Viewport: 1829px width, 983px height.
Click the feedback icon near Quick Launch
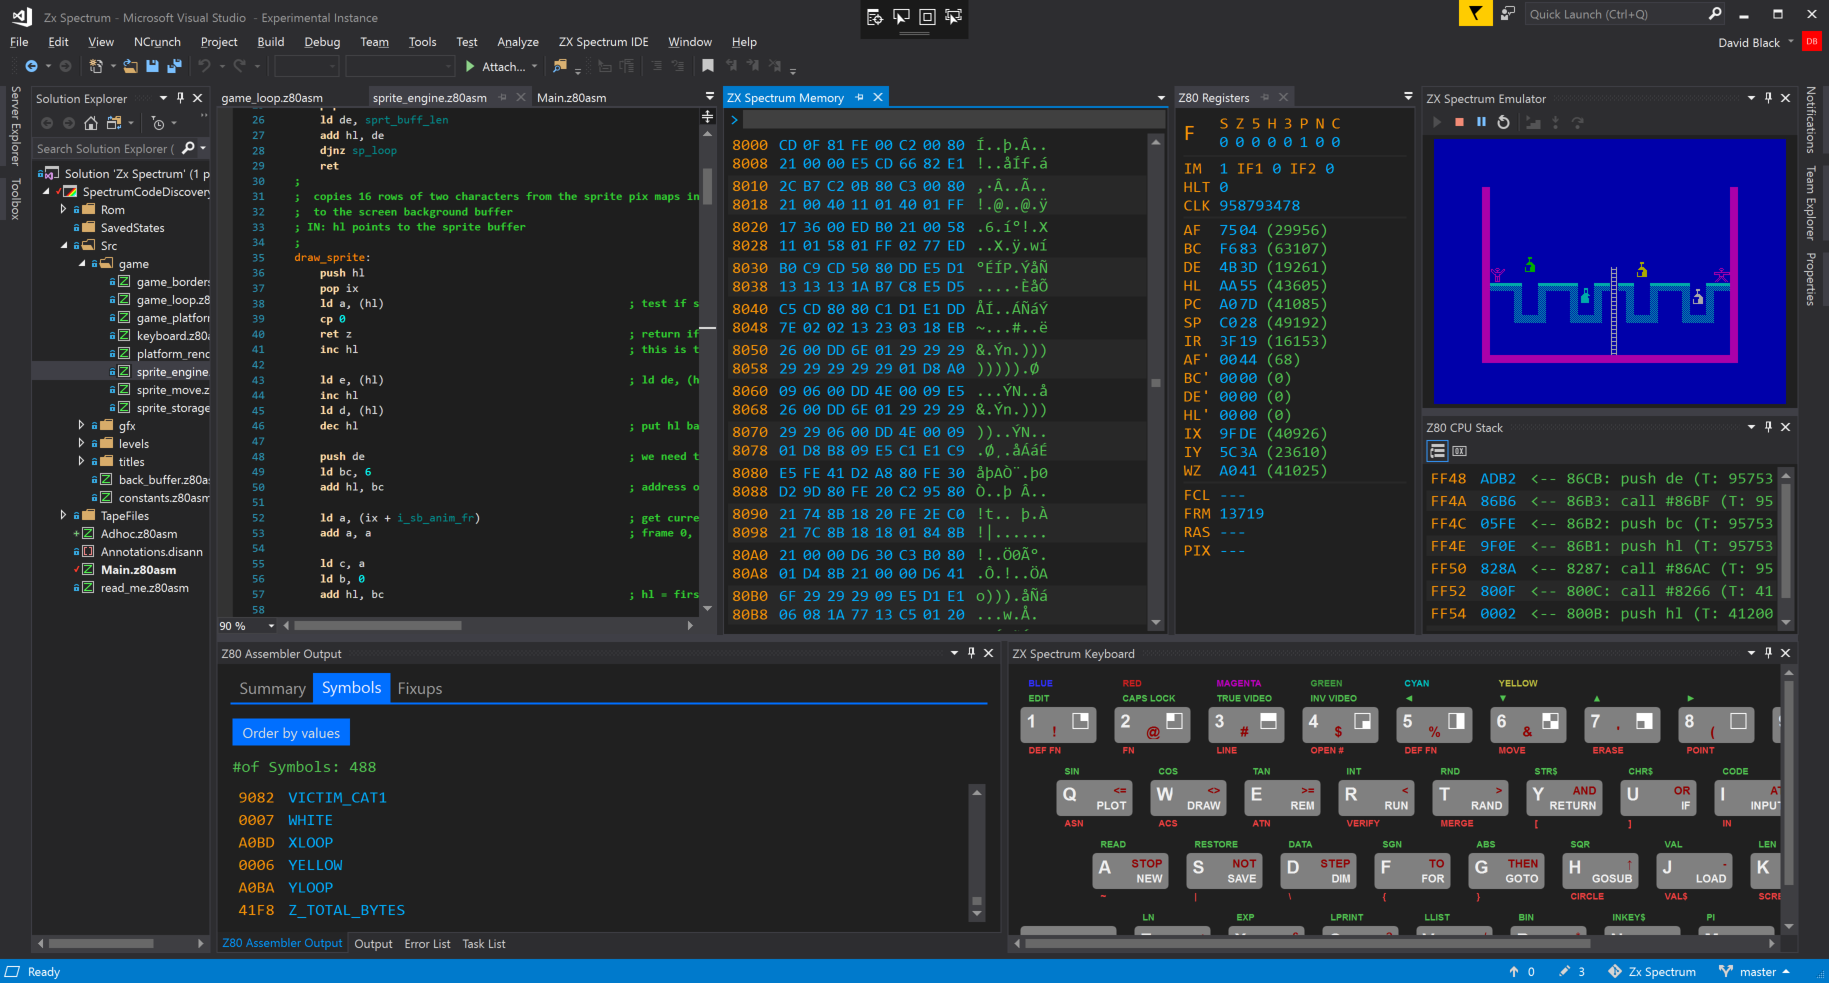[1507, 13]
